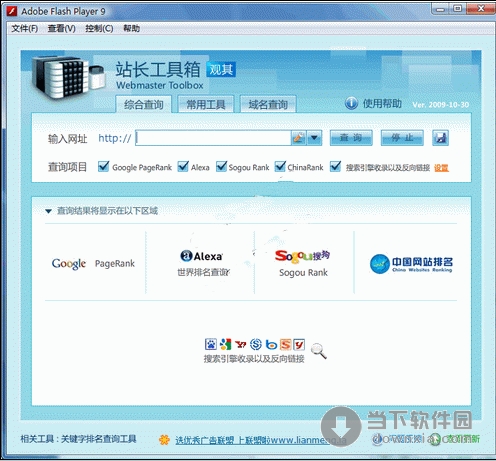The height and width of the screenshot is (461, 496).
Task: Click the Adobe Flash Player title icon
Action: pyautogui.click(x=12, y=11)
